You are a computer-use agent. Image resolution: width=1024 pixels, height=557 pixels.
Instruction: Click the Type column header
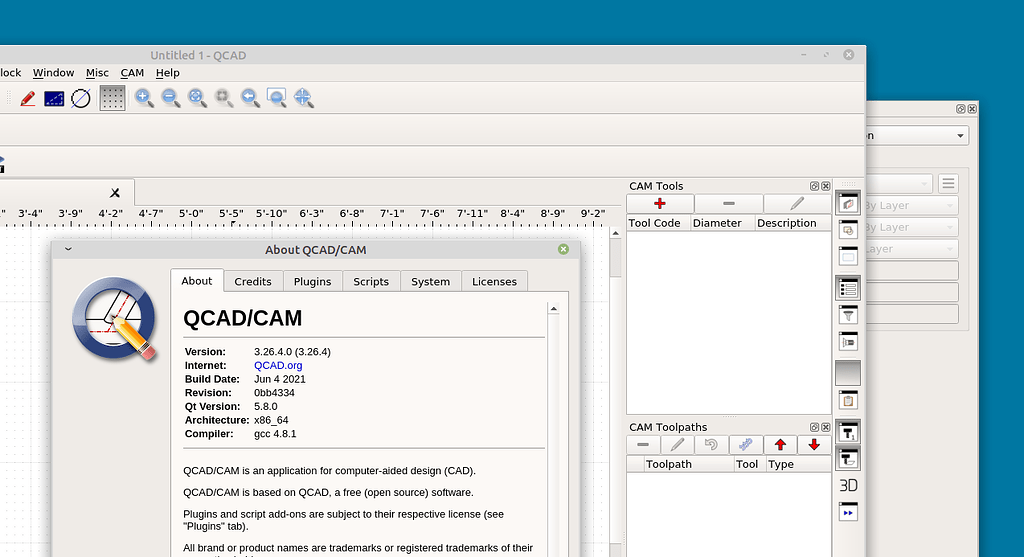tap(798, 464)
